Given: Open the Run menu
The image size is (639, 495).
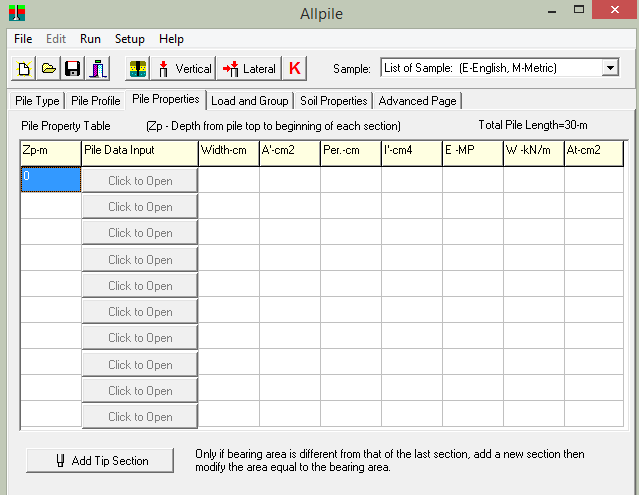Looking at the screenshot, I should click(90, 39).
